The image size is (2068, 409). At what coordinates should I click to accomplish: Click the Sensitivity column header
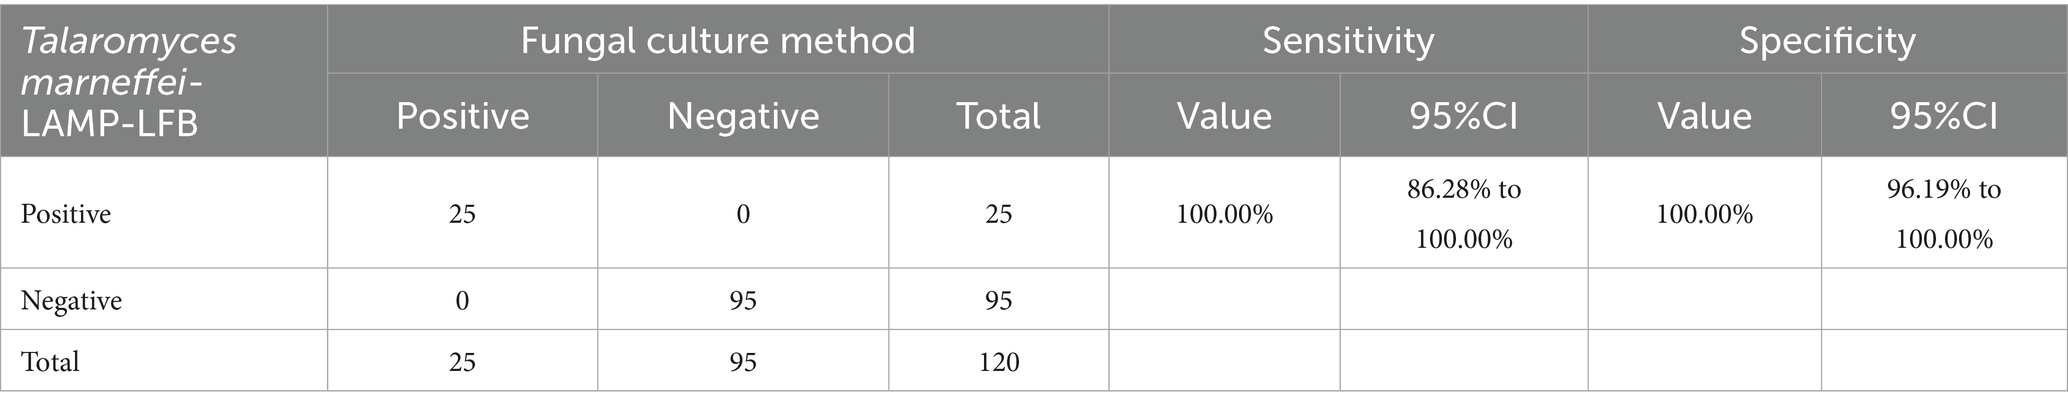tap(1347, 40)
